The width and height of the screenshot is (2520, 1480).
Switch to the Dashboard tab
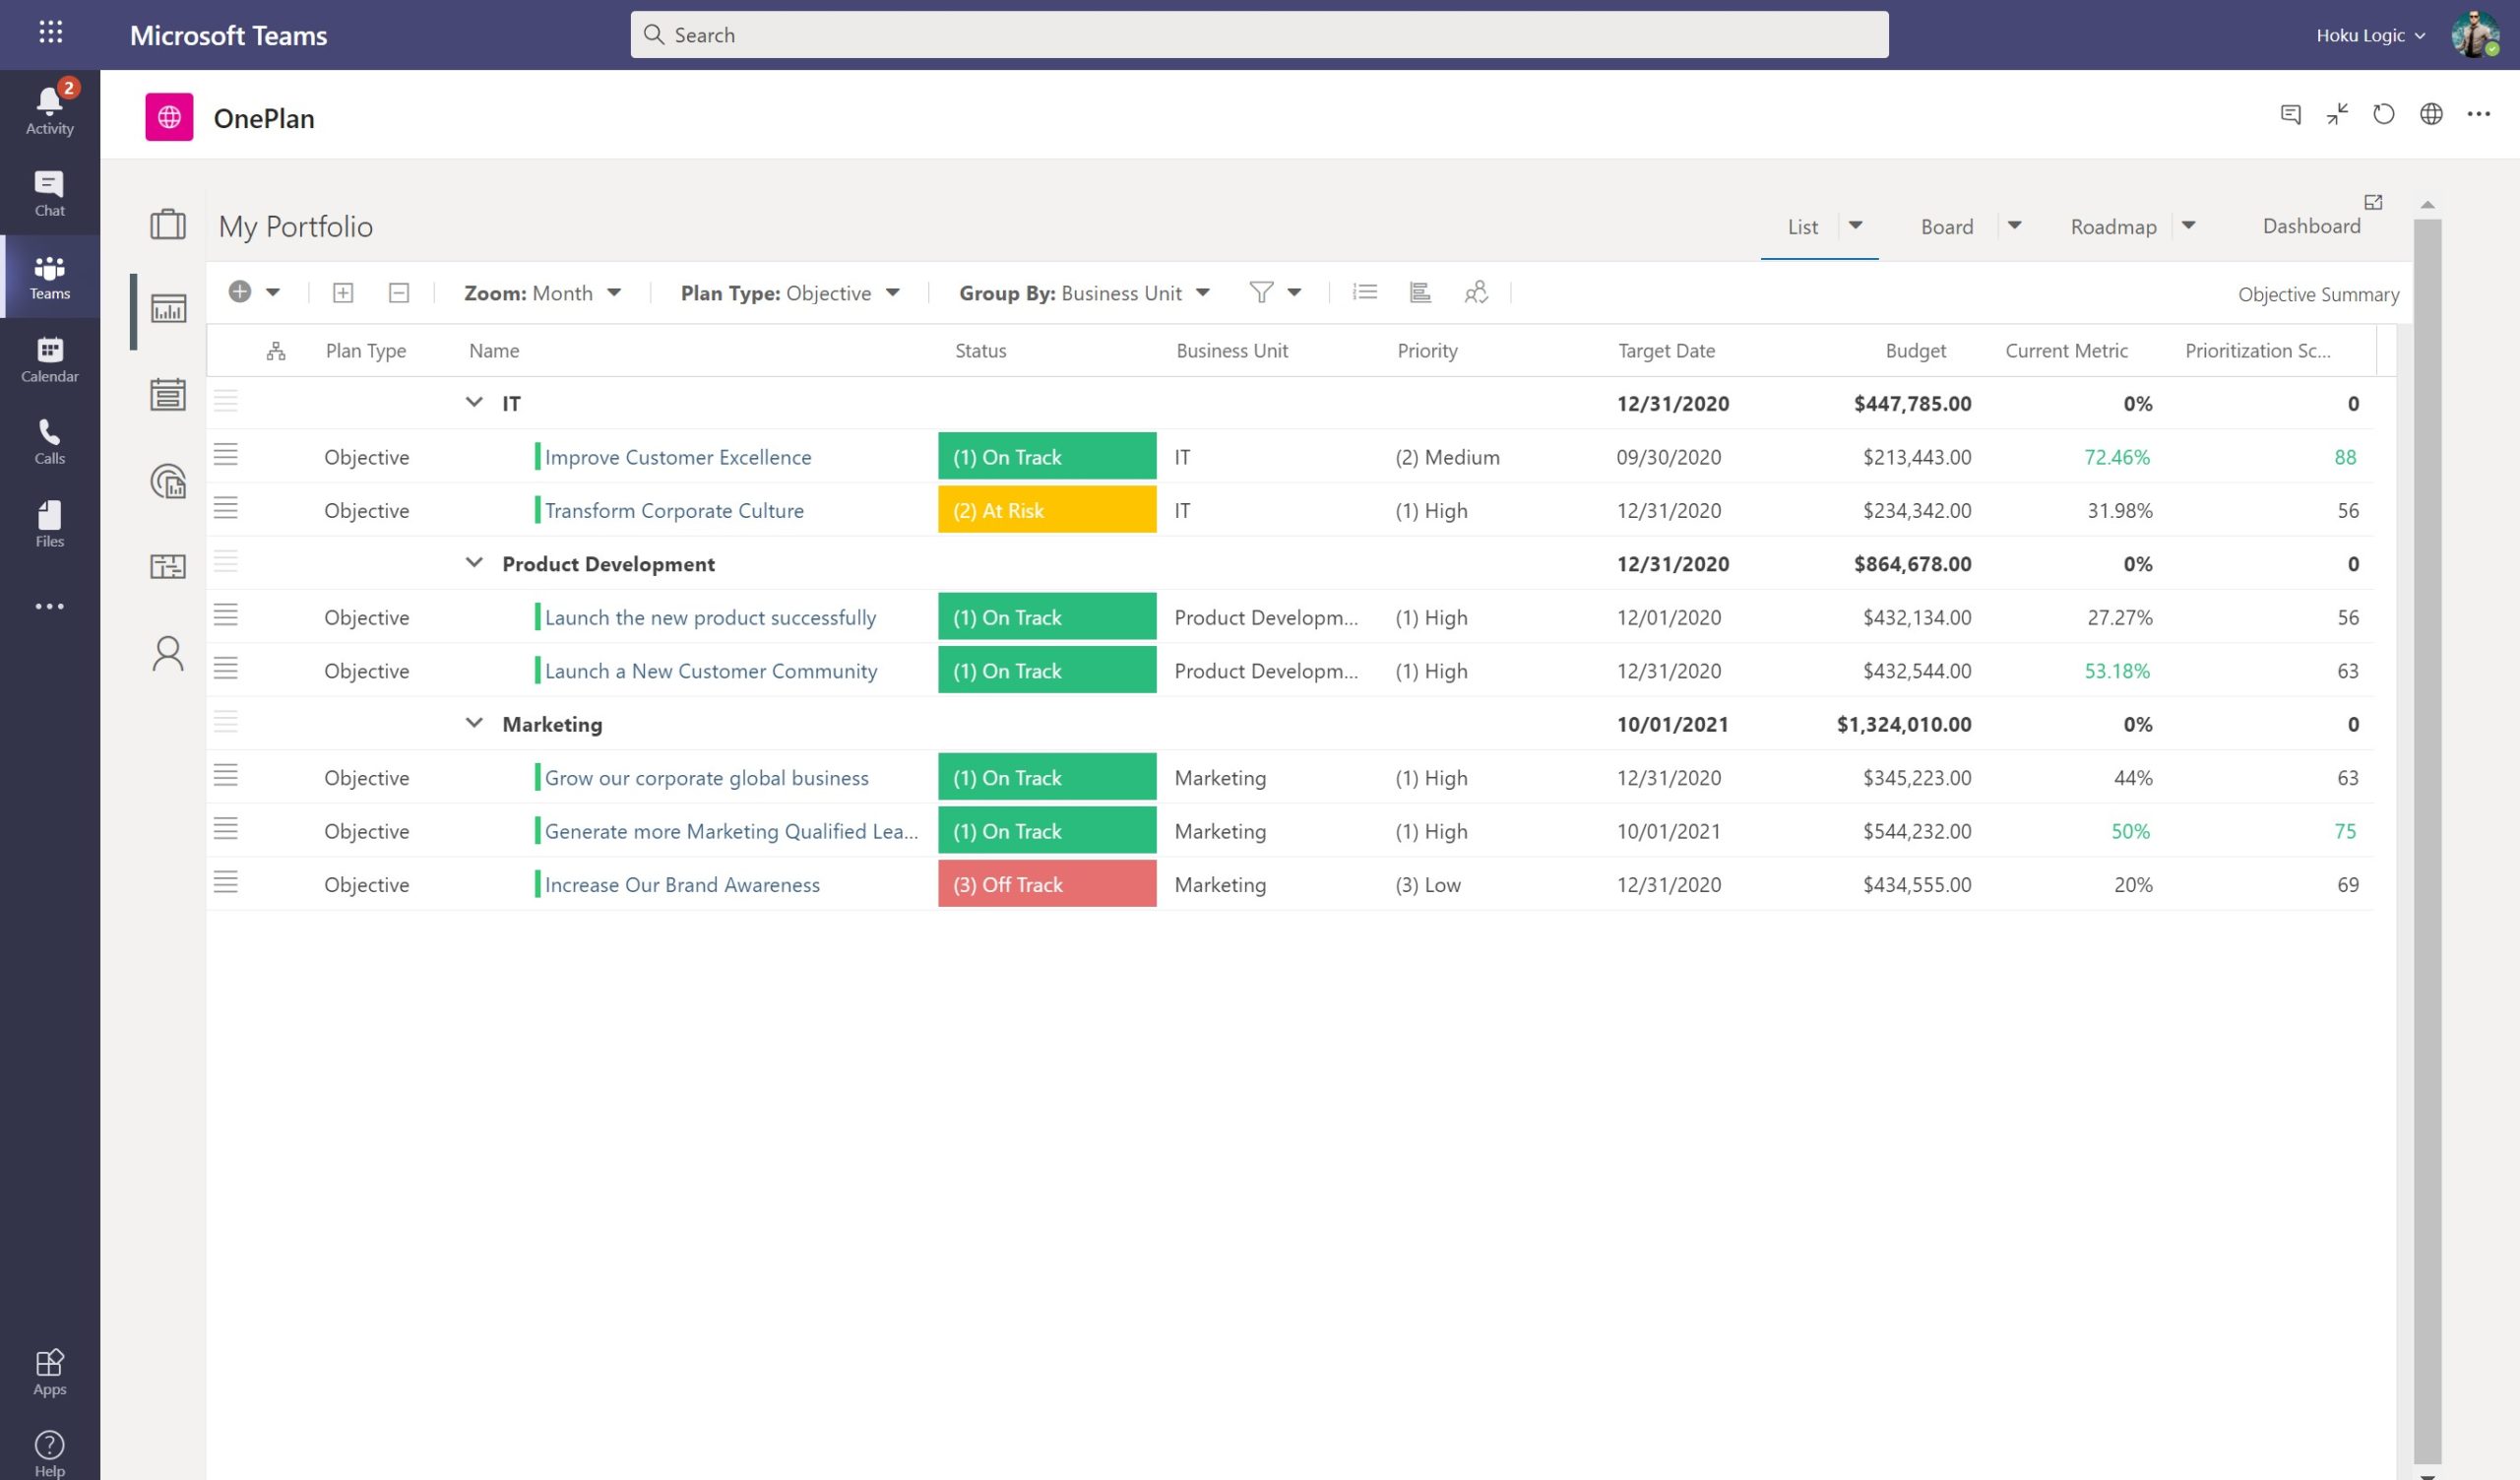(2311, 226)
